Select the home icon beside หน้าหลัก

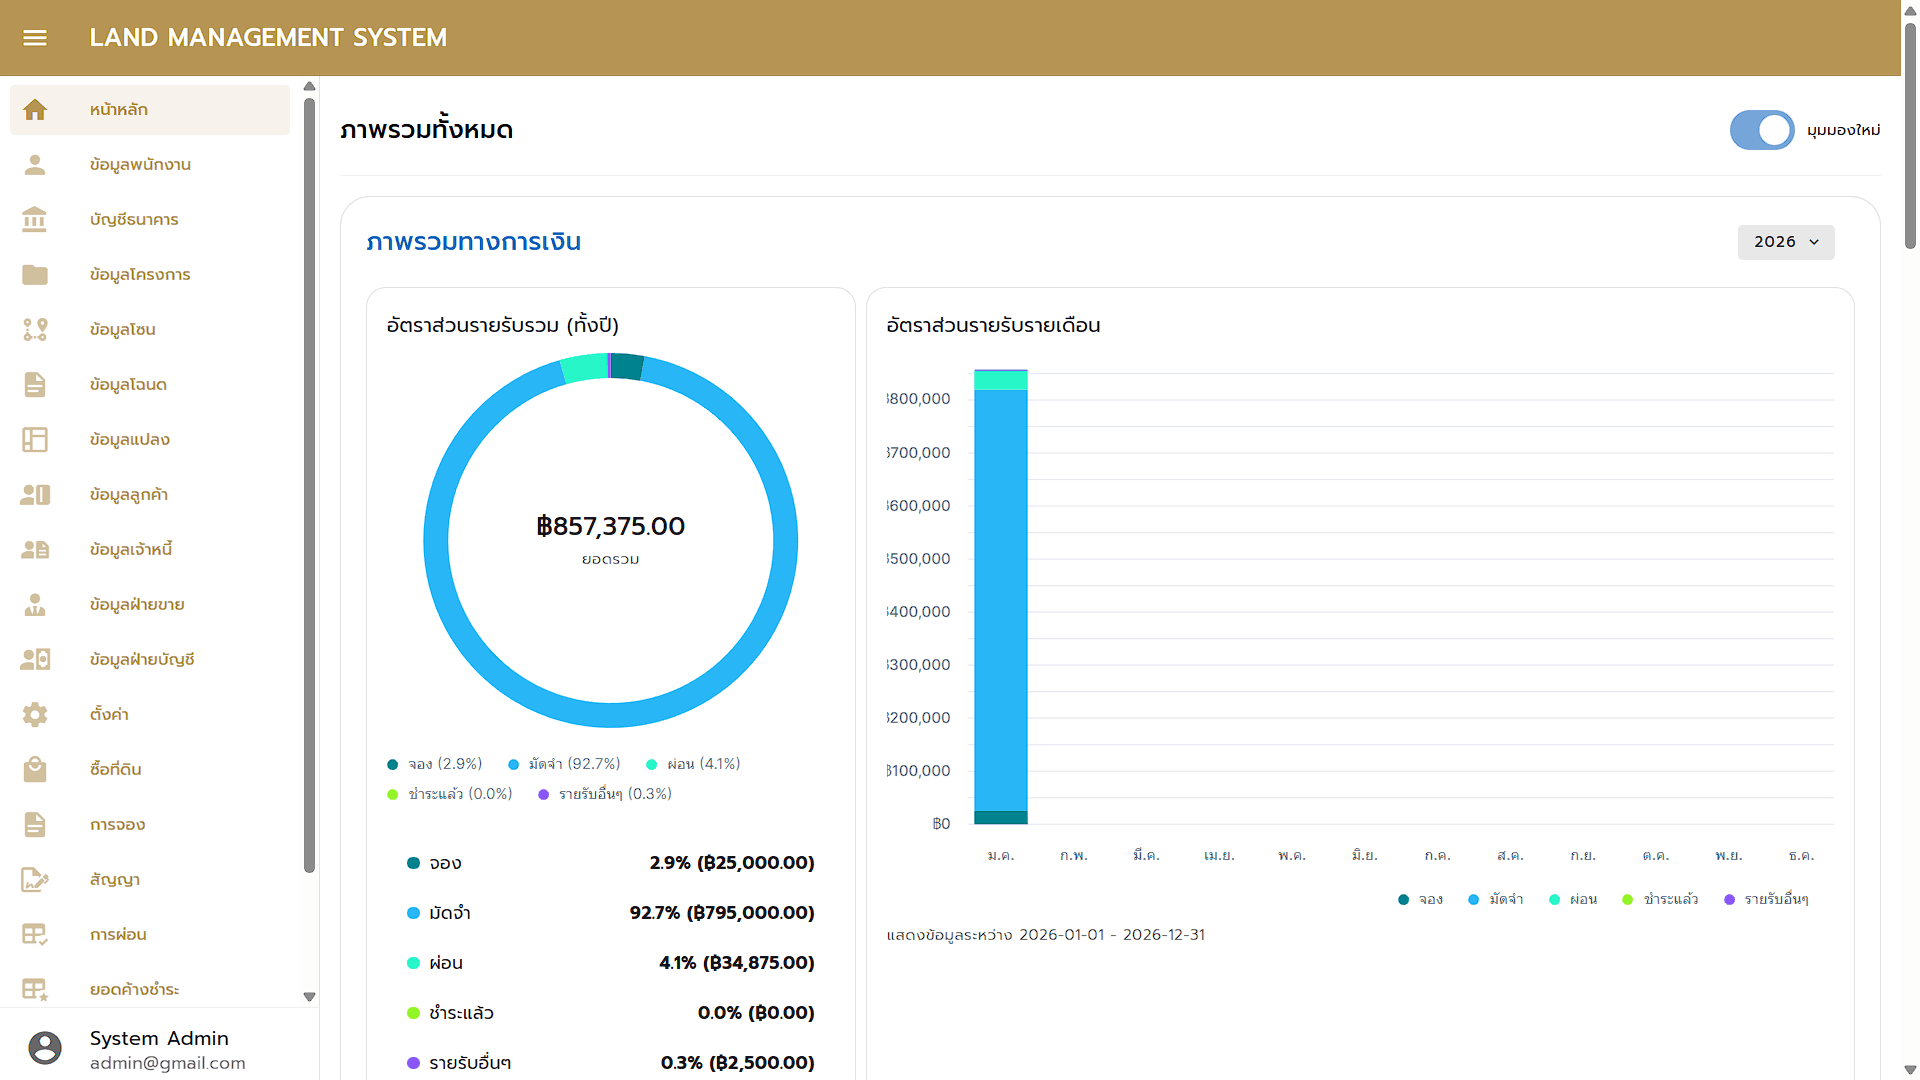(36, 109)
